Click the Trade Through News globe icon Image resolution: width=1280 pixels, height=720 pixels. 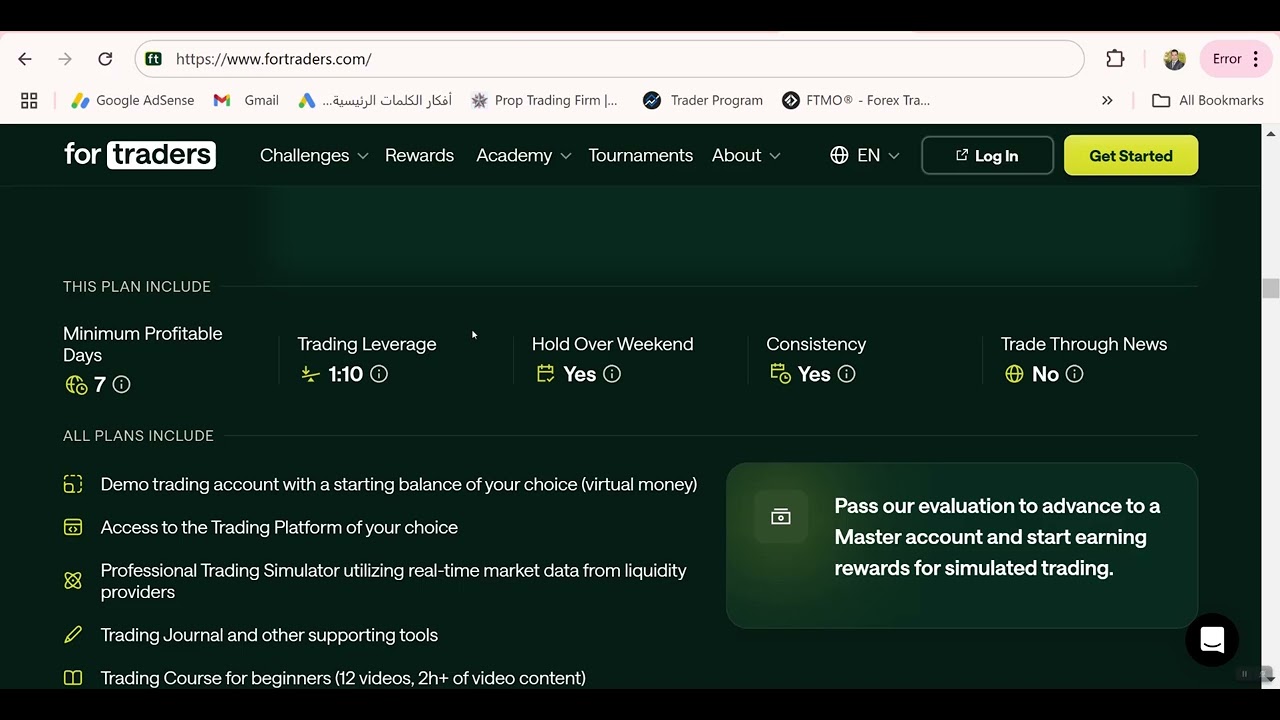pyautogui.click(x=1014, y=374)
